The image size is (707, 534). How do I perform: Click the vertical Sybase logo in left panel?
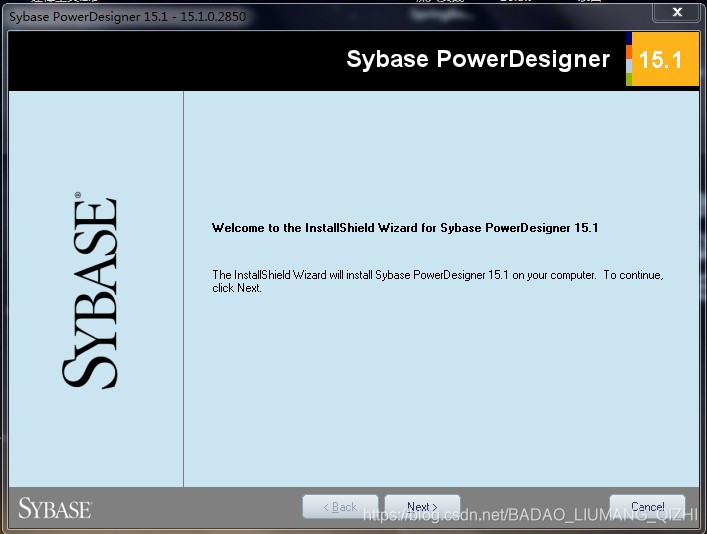pyautogui.click(x=90, y=290)
